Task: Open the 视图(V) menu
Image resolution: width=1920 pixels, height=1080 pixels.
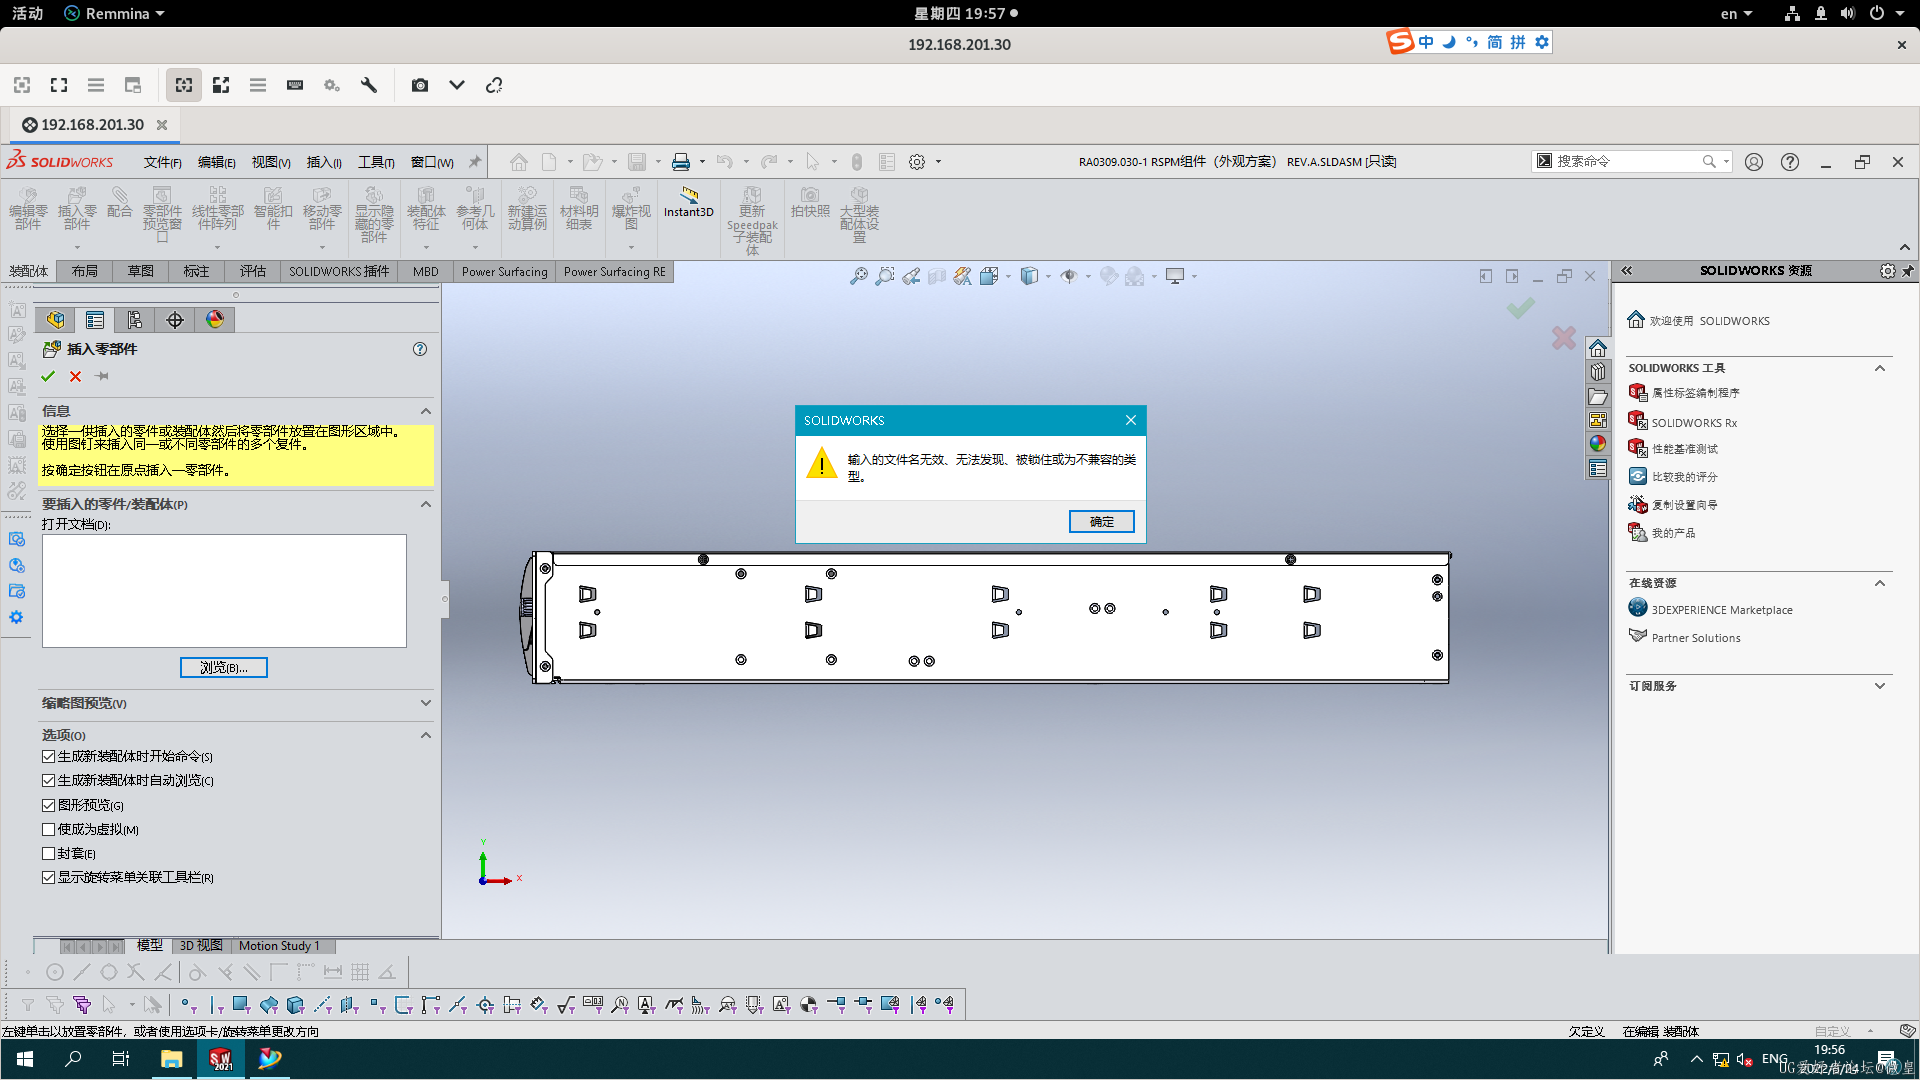Action: 271,162
